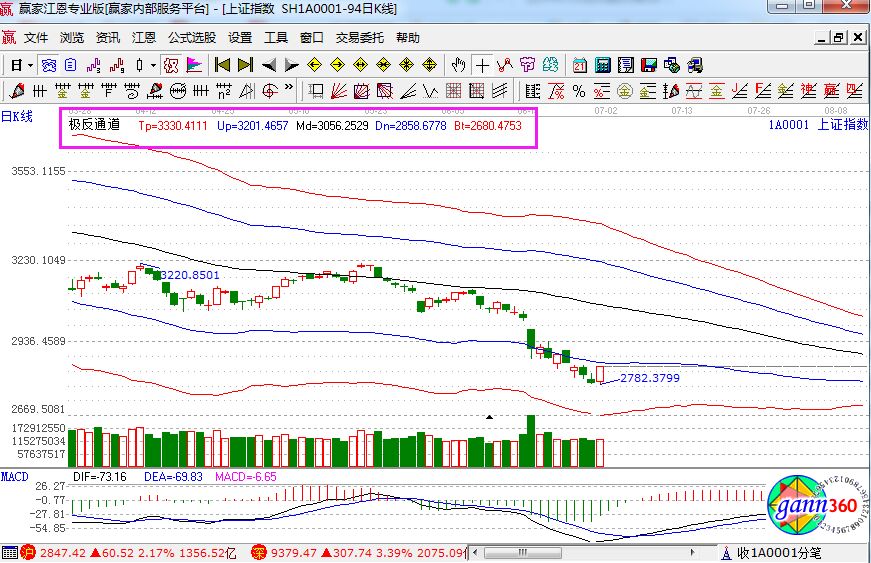Toggle the highlighted red pattern toolbar button
871x563 pixels.
[170, 65]
